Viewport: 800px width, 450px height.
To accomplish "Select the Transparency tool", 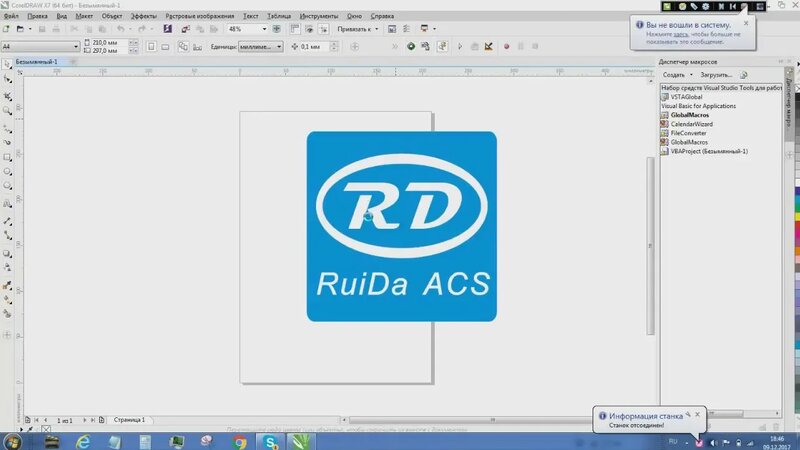I will pyautogui.click(x=7, y=267).
